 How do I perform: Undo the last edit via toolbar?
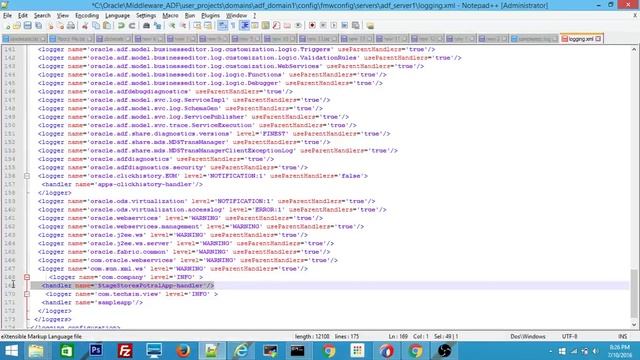[x=121, y=26]
